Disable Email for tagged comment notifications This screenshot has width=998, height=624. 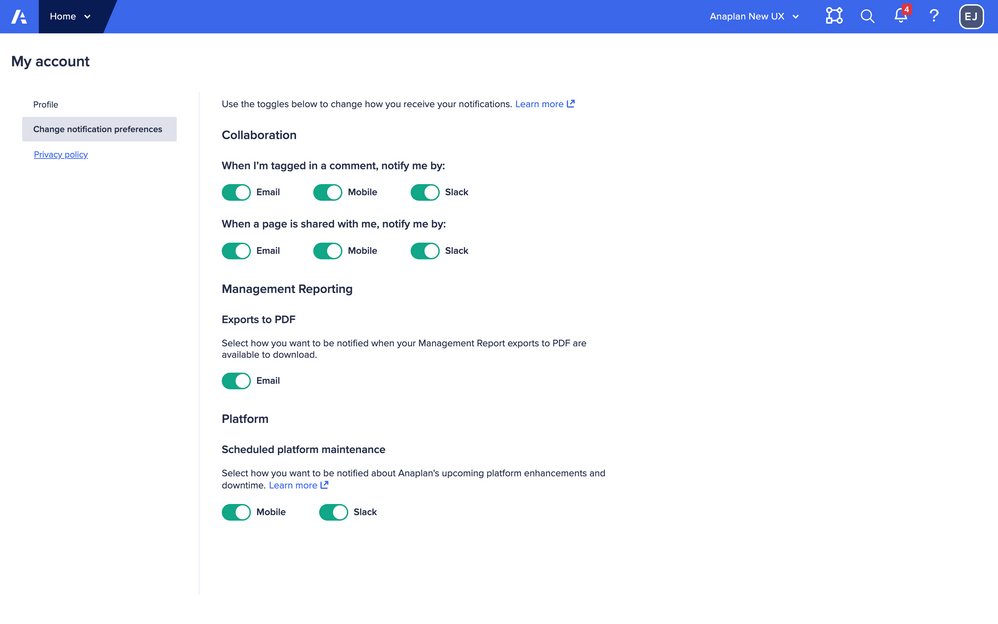pos(236,192)
